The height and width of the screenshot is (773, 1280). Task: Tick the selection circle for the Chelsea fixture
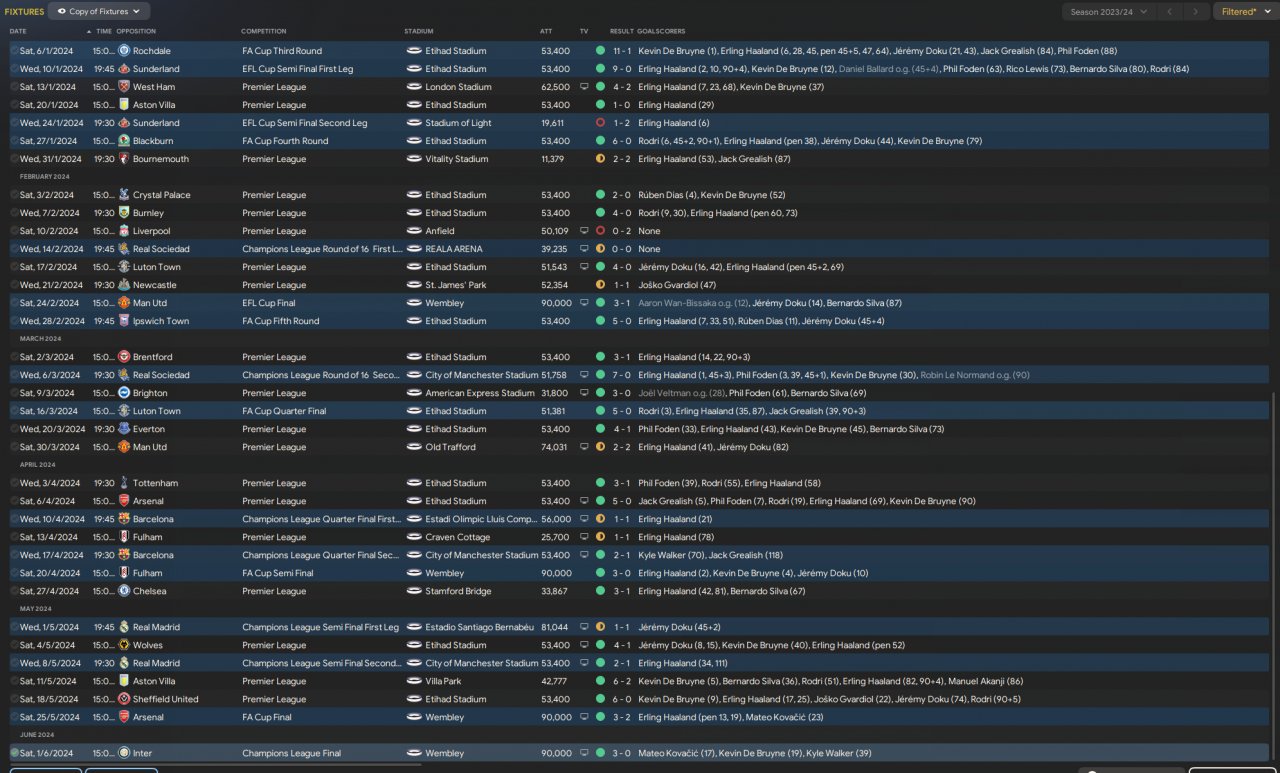pyautogui.click(x=14, y=591)
